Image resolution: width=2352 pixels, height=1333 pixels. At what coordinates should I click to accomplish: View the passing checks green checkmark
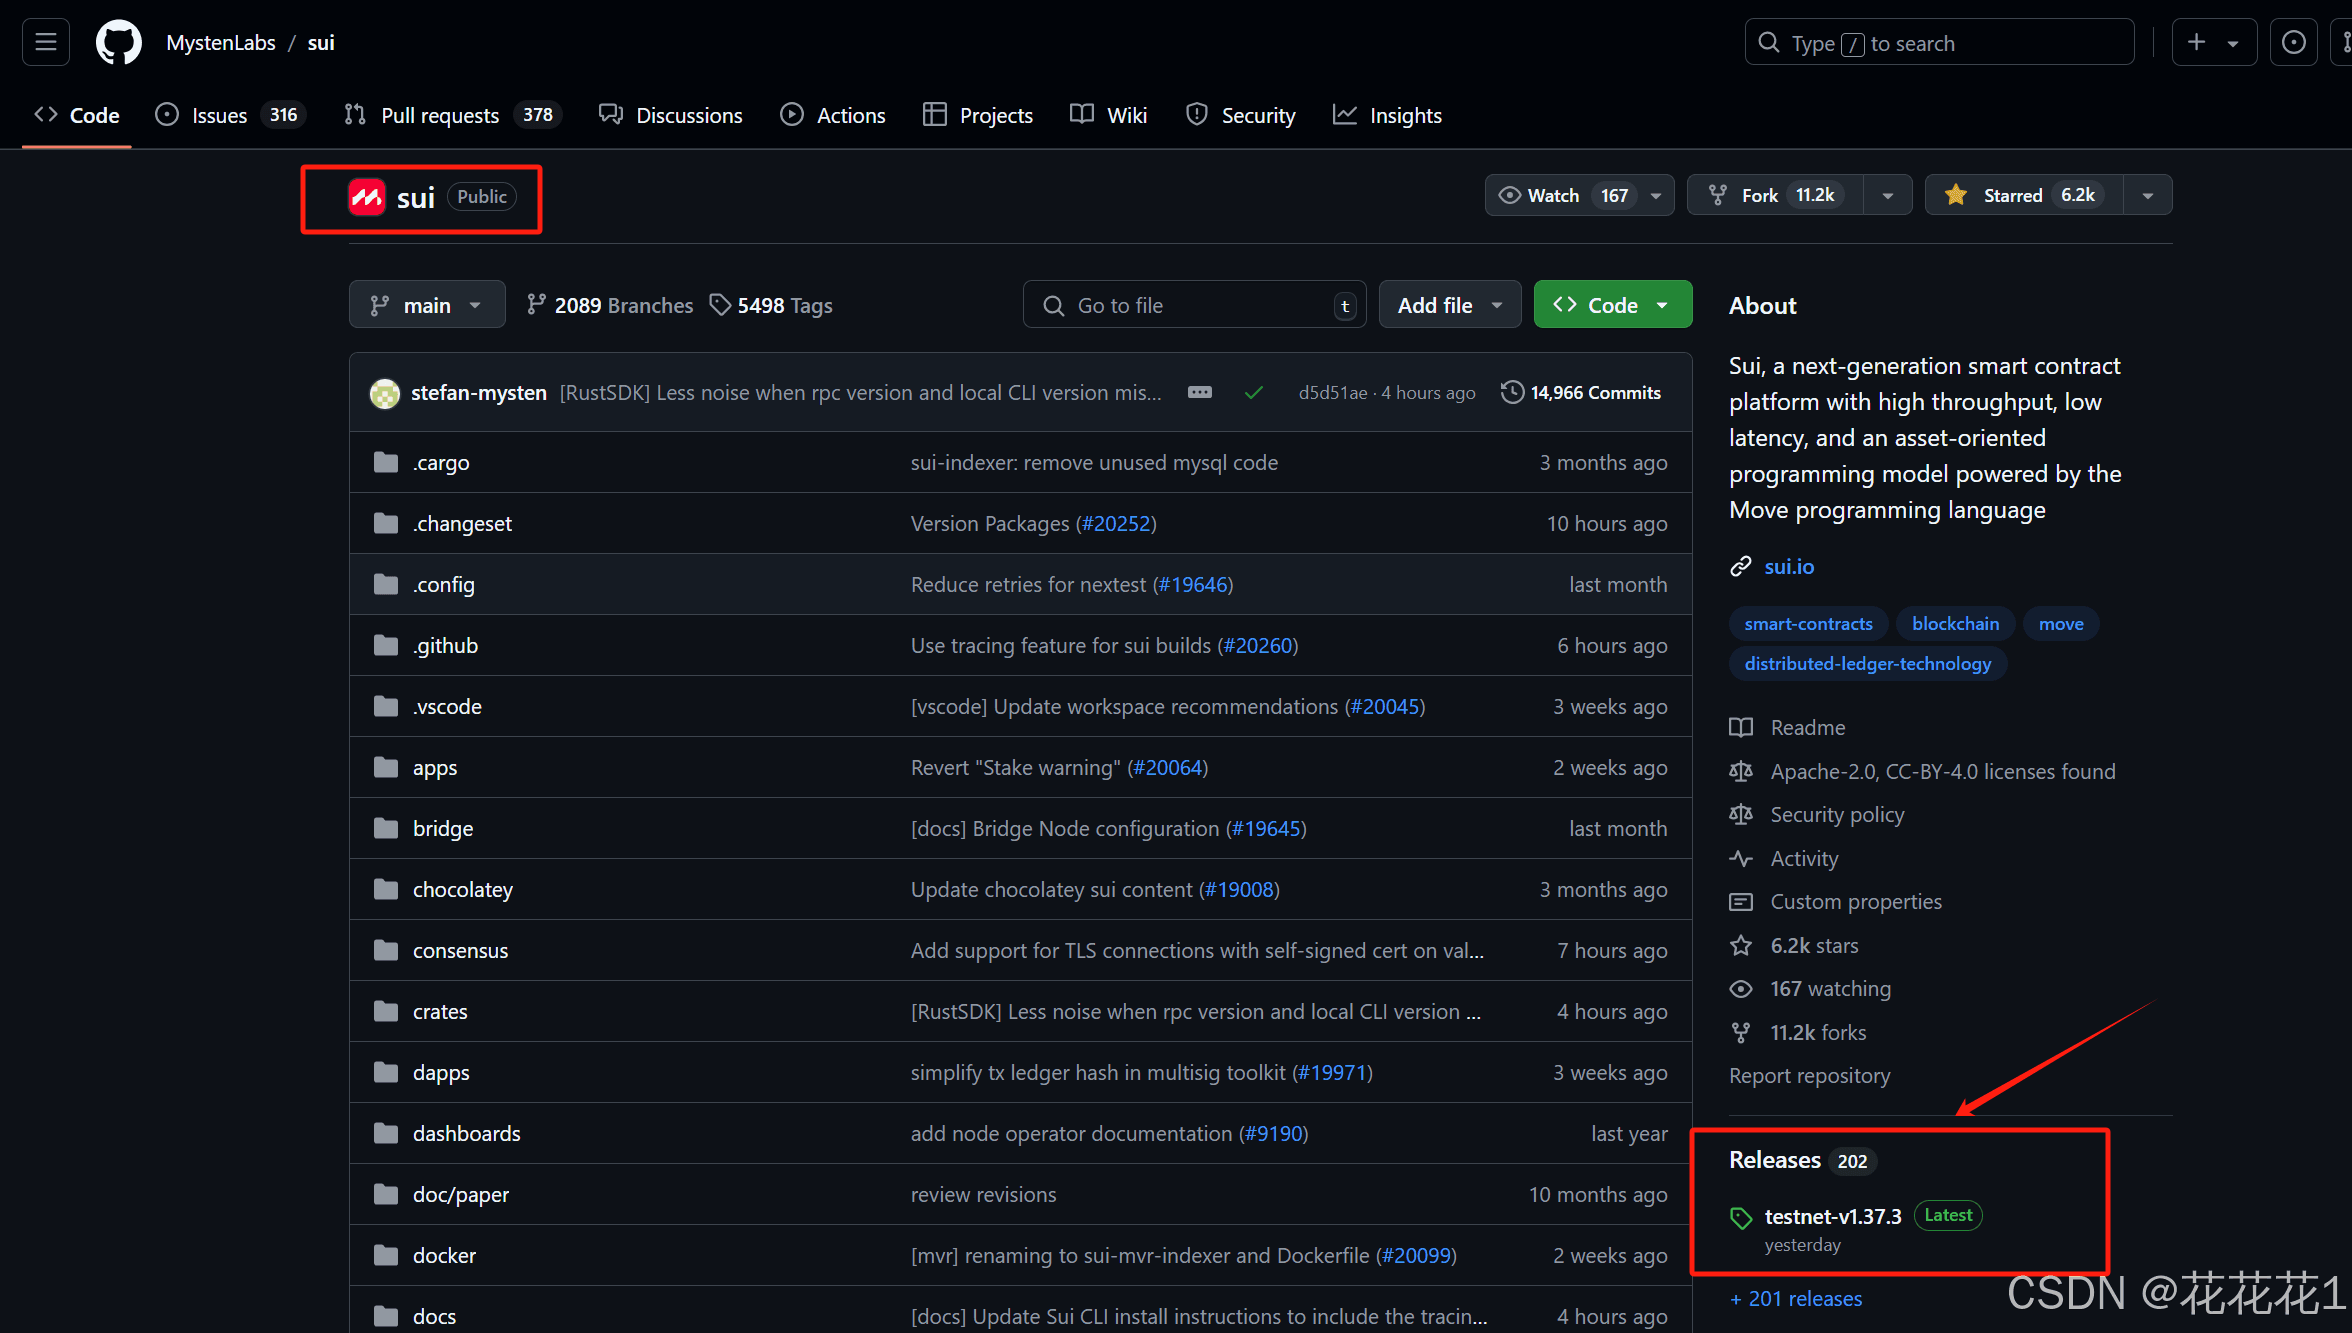(1253, 393)
